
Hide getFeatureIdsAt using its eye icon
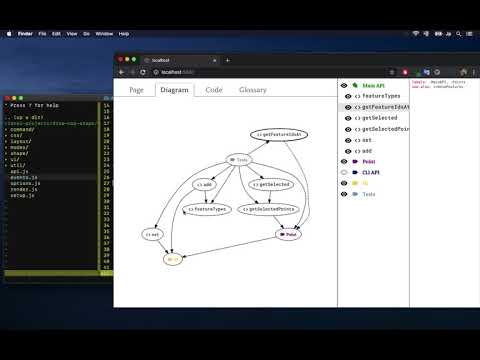click(348, 107)
